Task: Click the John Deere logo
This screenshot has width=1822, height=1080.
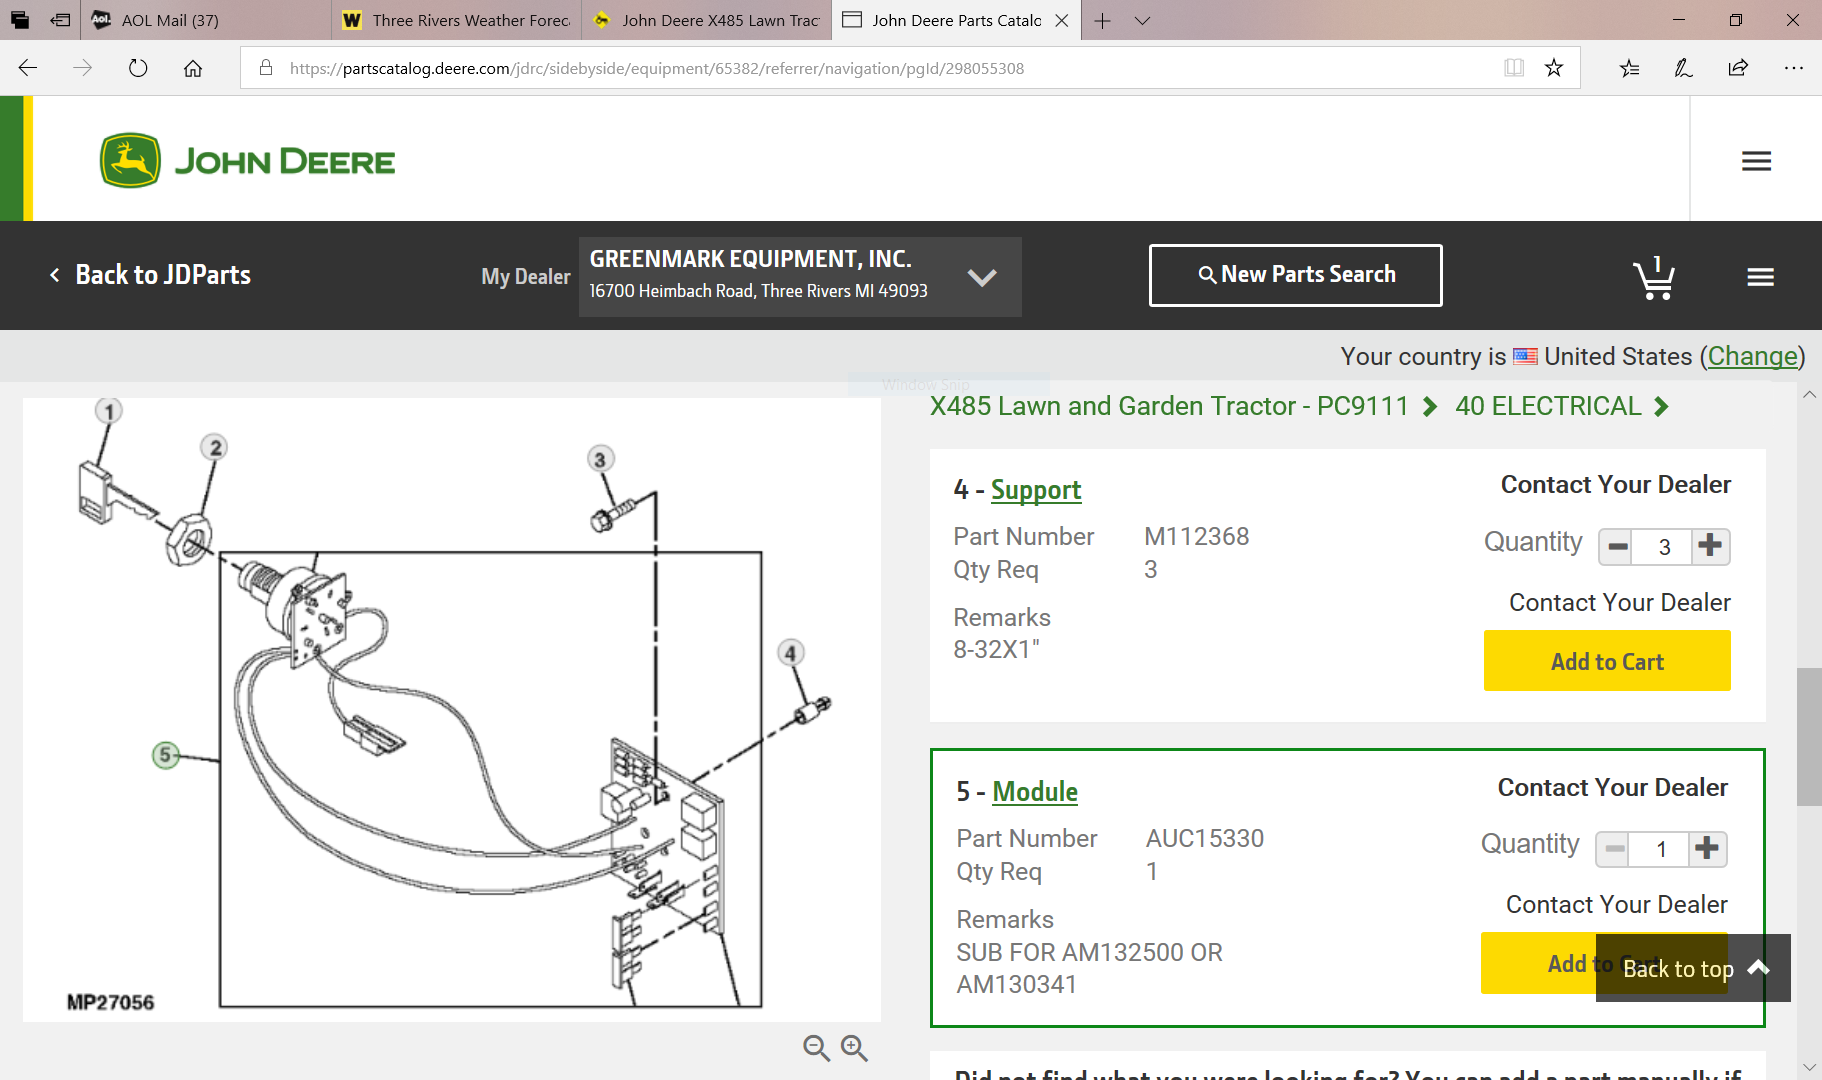Action: [248, 161]
